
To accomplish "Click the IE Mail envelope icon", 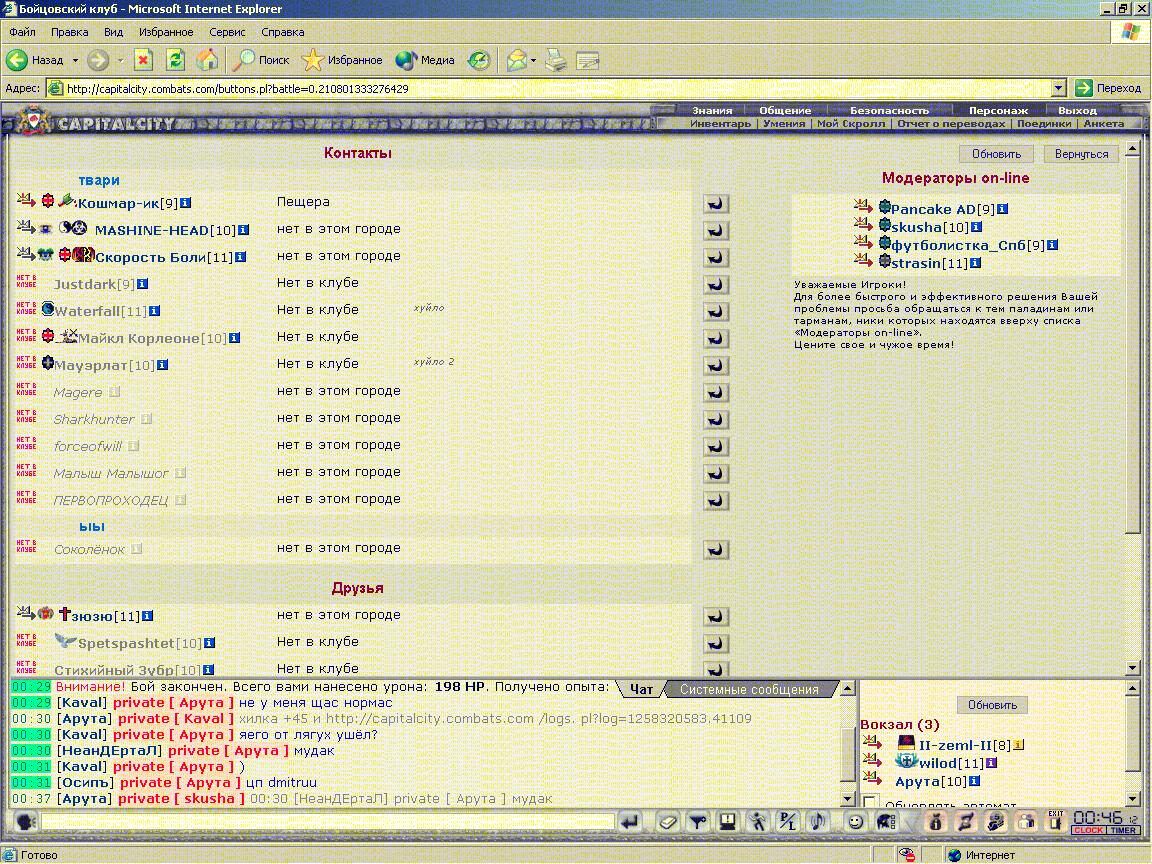I will [x=517, y=60].
